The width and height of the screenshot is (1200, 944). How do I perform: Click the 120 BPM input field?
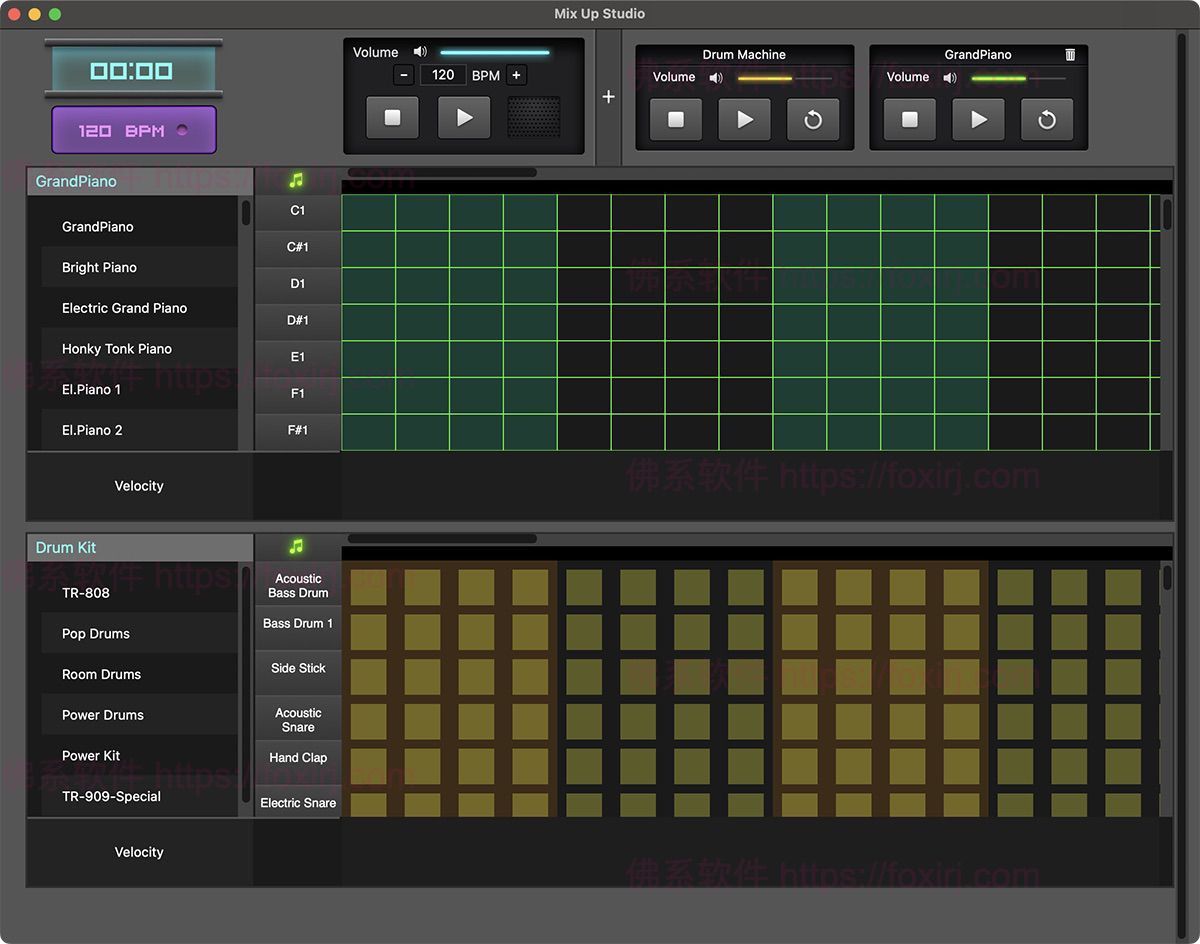pos(443,75)
